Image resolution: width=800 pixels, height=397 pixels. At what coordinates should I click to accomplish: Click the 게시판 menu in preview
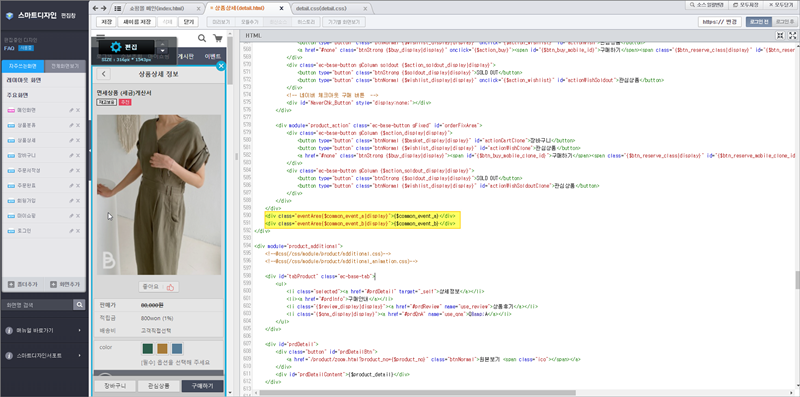185,57
